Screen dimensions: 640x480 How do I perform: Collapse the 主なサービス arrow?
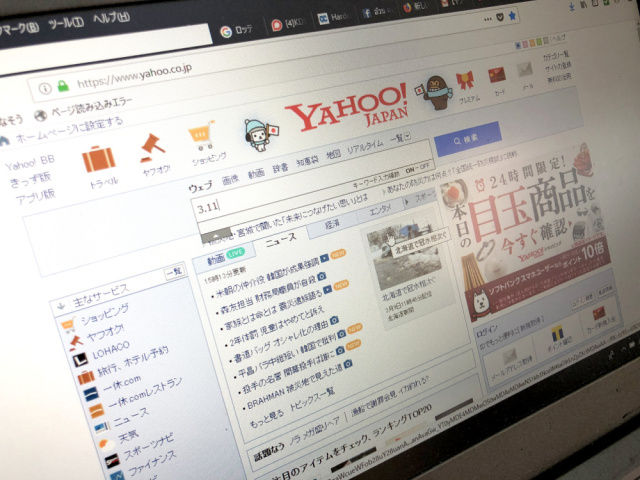point(61,306)
